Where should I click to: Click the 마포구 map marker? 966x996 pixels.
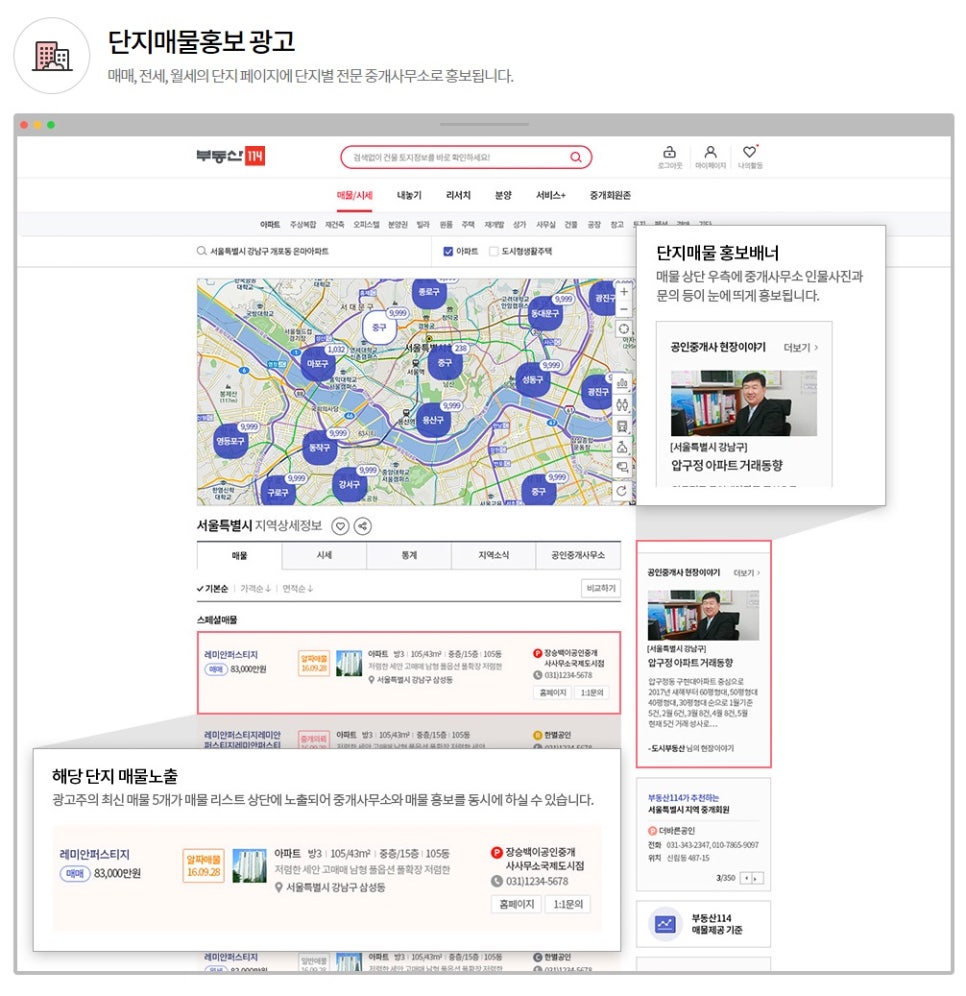click(x=318, y=364)
